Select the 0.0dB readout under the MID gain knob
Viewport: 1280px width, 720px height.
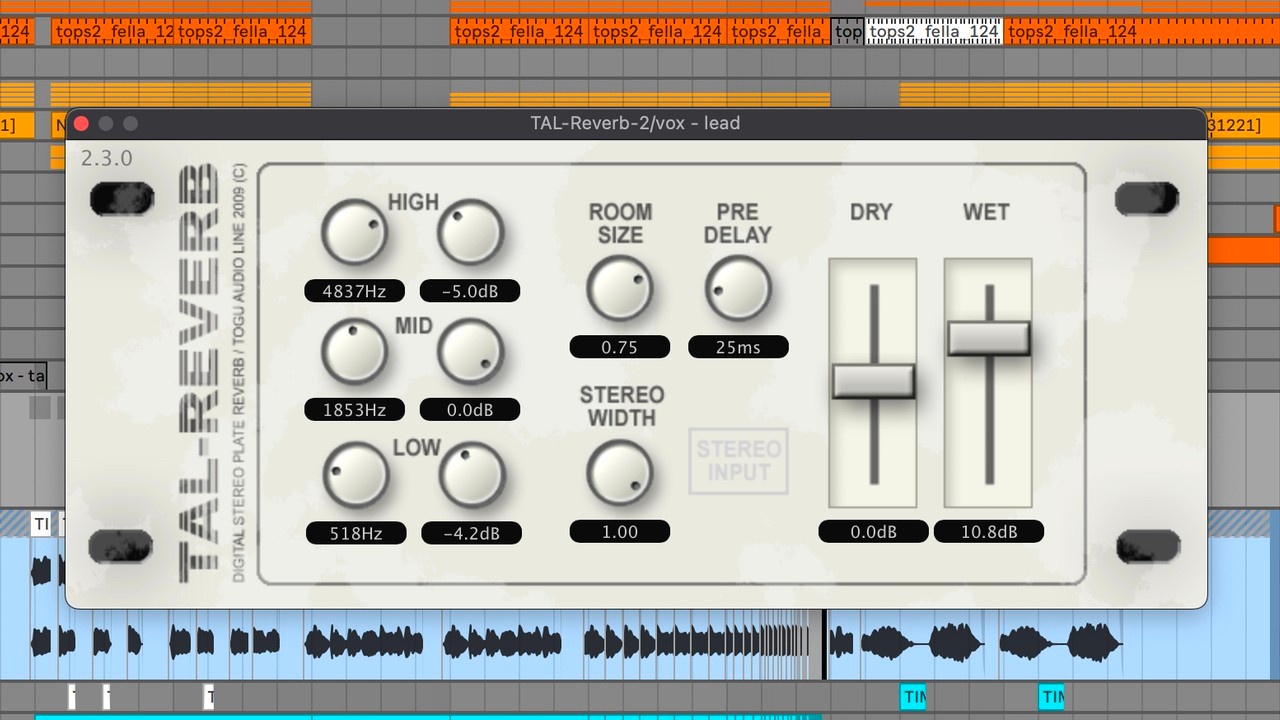pos(470,409)
